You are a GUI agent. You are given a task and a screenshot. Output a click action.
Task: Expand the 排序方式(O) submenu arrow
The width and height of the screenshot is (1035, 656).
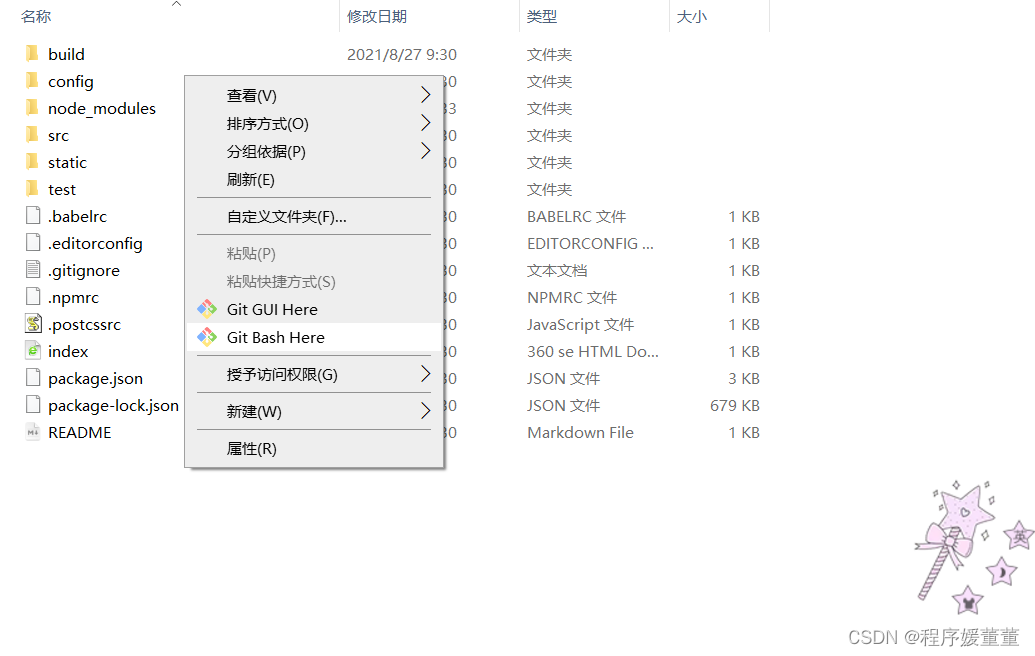(x=426, y=123)
